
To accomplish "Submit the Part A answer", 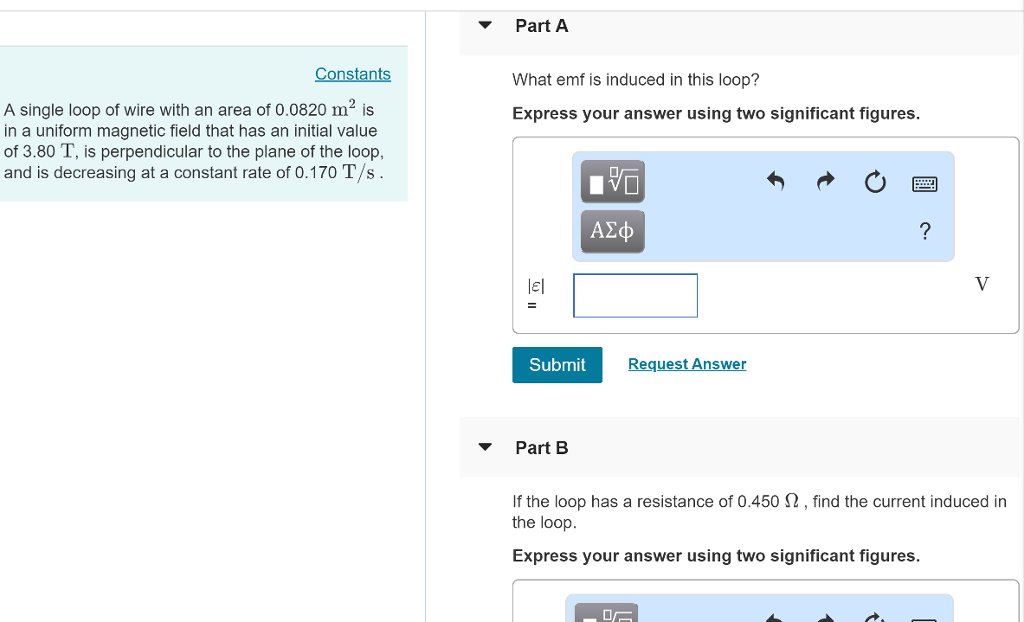I will [556, 364].
